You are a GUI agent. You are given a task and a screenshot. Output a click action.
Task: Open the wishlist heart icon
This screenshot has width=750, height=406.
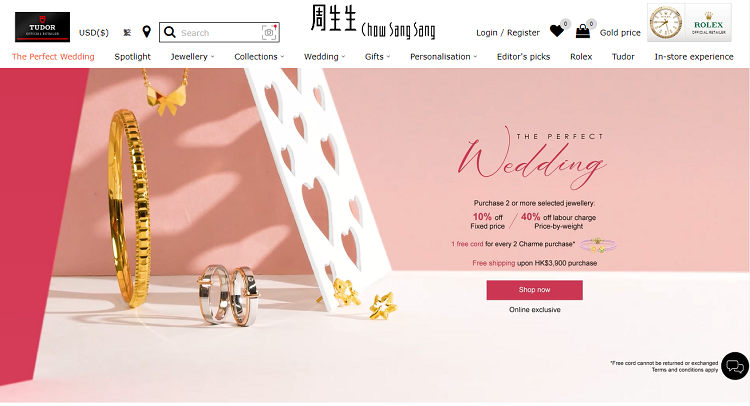click(557, 31)
